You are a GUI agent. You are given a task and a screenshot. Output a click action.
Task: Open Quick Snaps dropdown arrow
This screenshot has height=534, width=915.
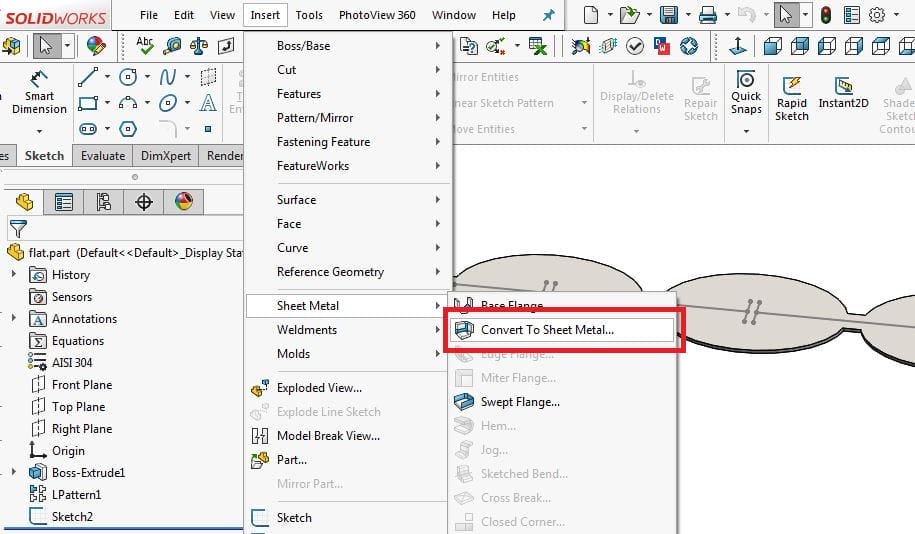pos(746,131)
